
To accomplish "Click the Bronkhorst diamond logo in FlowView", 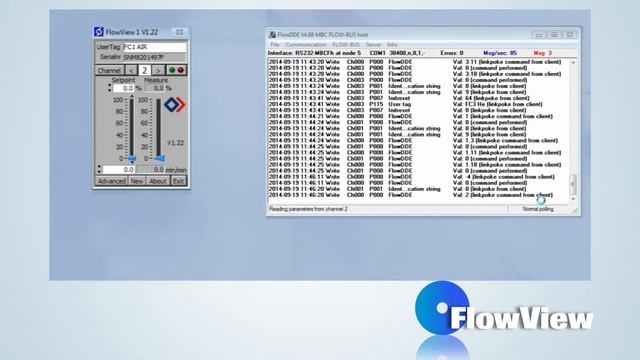I will (x=175, y=104).
